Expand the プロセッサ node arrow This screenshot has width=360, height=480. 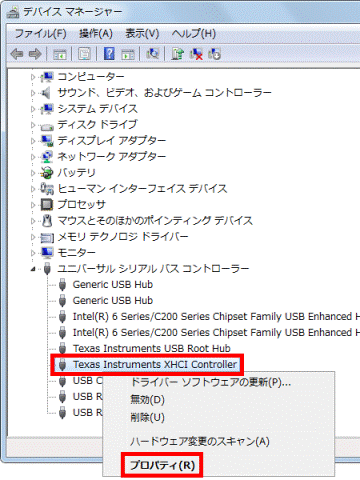33,205
